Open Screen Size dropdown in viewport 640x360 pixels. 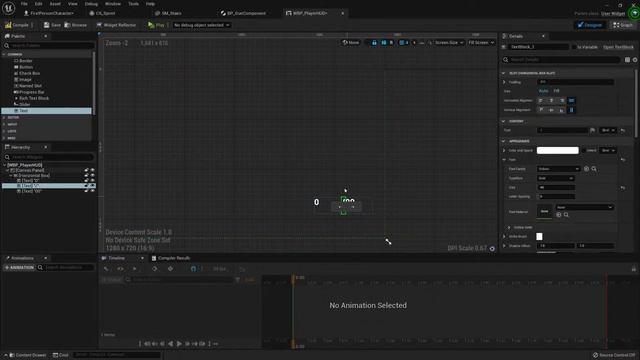(x=448, y=42)
